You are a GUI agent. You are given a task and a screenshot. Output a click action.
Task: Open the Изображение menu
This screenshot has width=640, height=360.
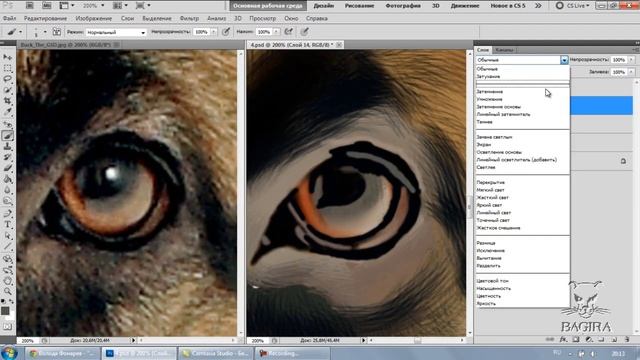[x=93, y=18]
